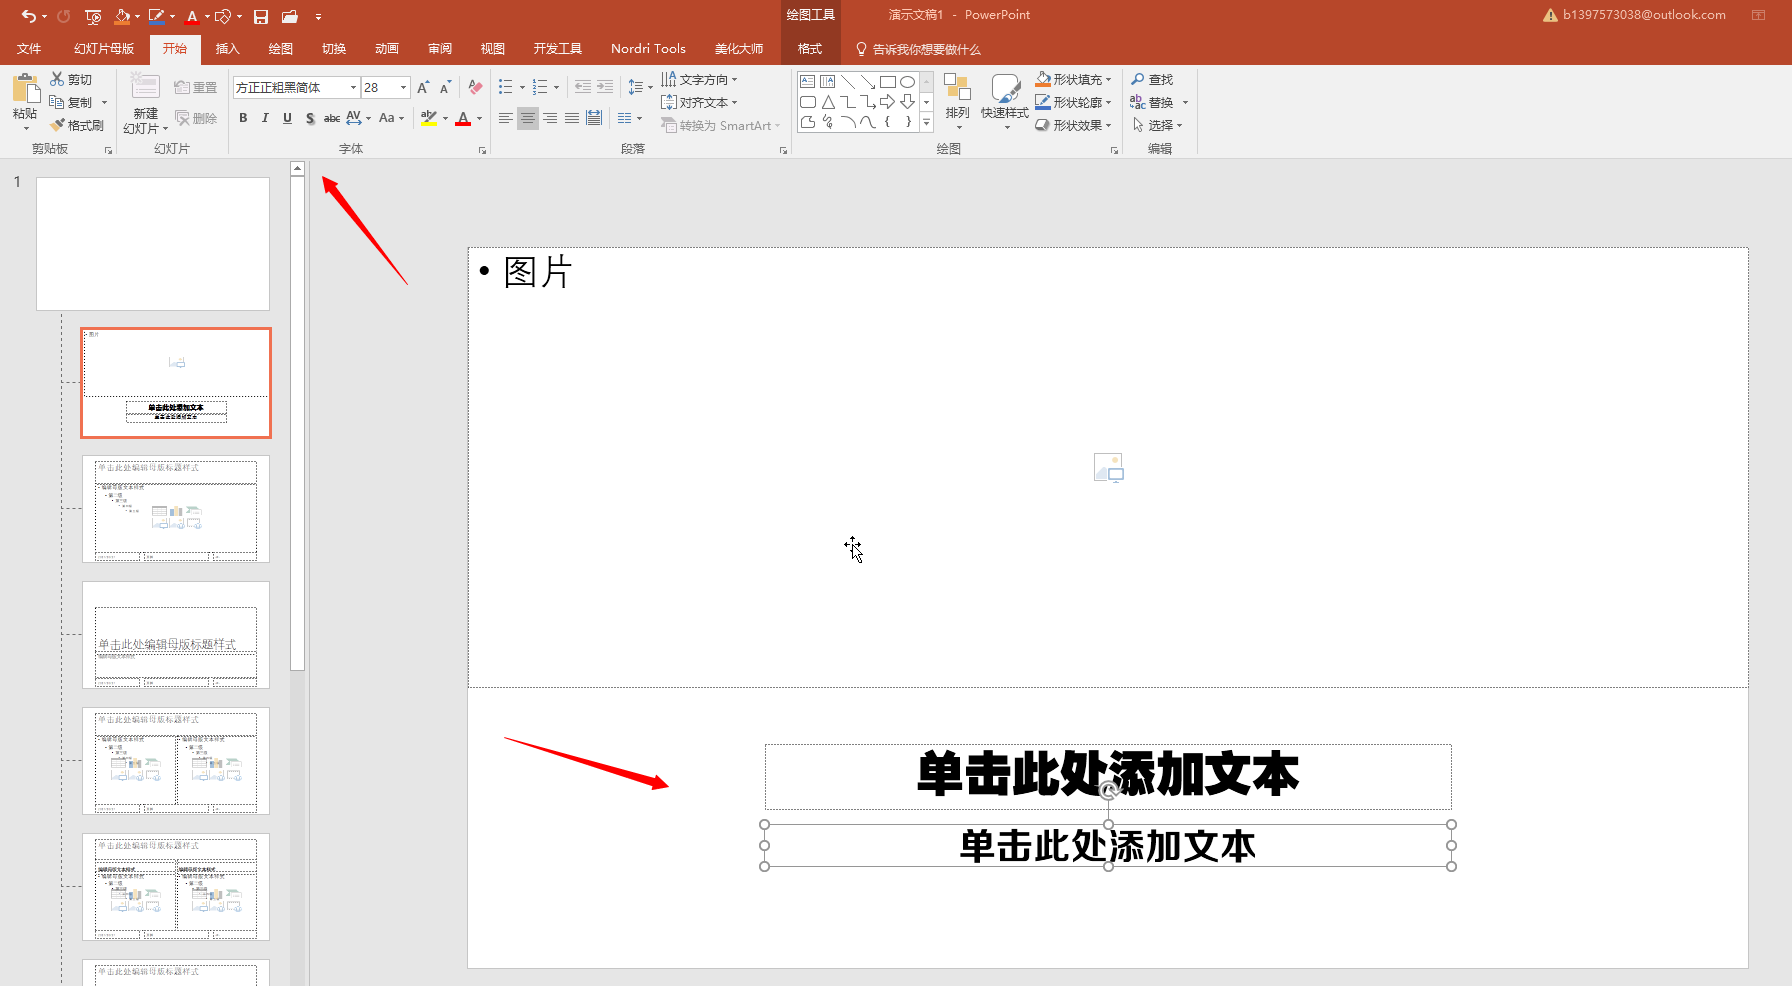The image size is (1792, 986).
Task: Toggle text Shadow formatting
Action: click(x=310, y=118)
